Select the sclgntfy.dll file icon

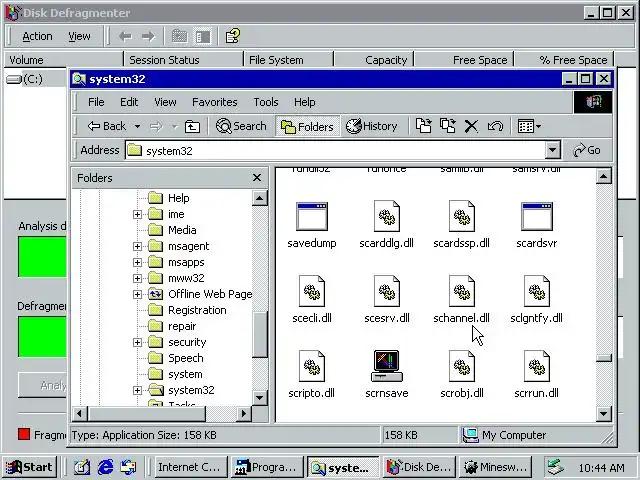[537, 291]
